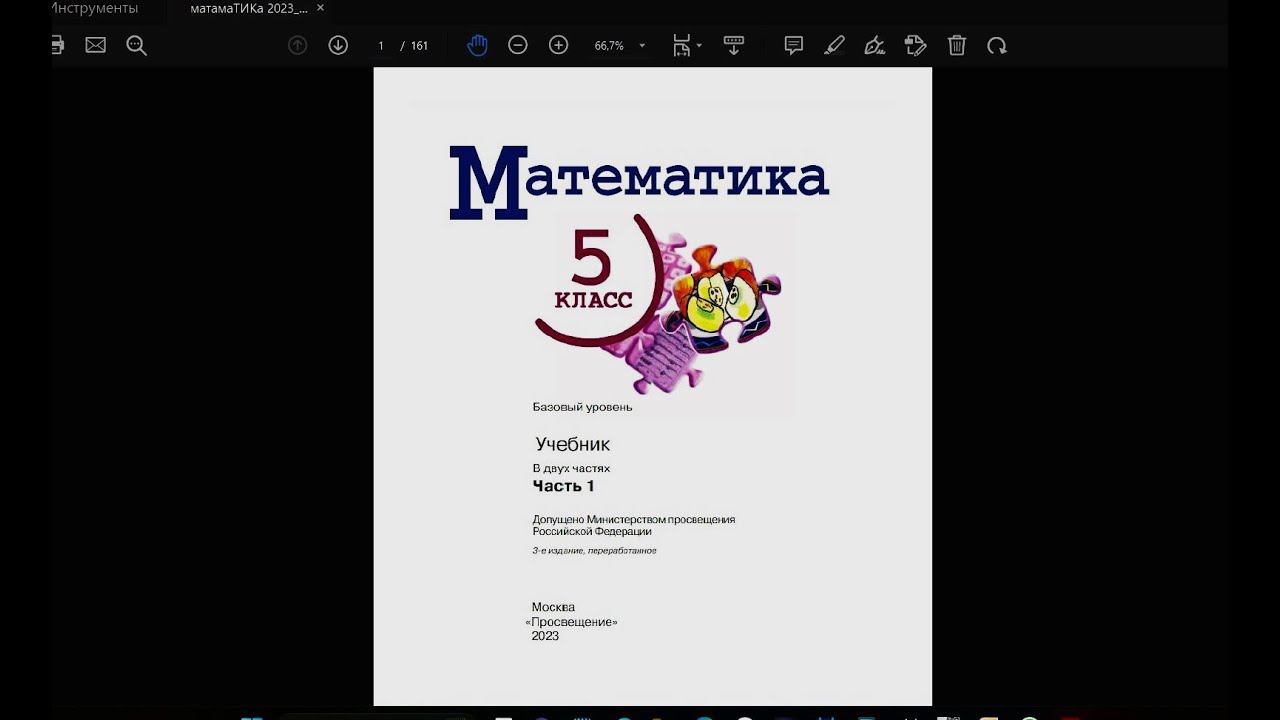The image size is (1280, 720).
Task: Close the матамаТИКа 2023 document tab
Action: point(321,9)
